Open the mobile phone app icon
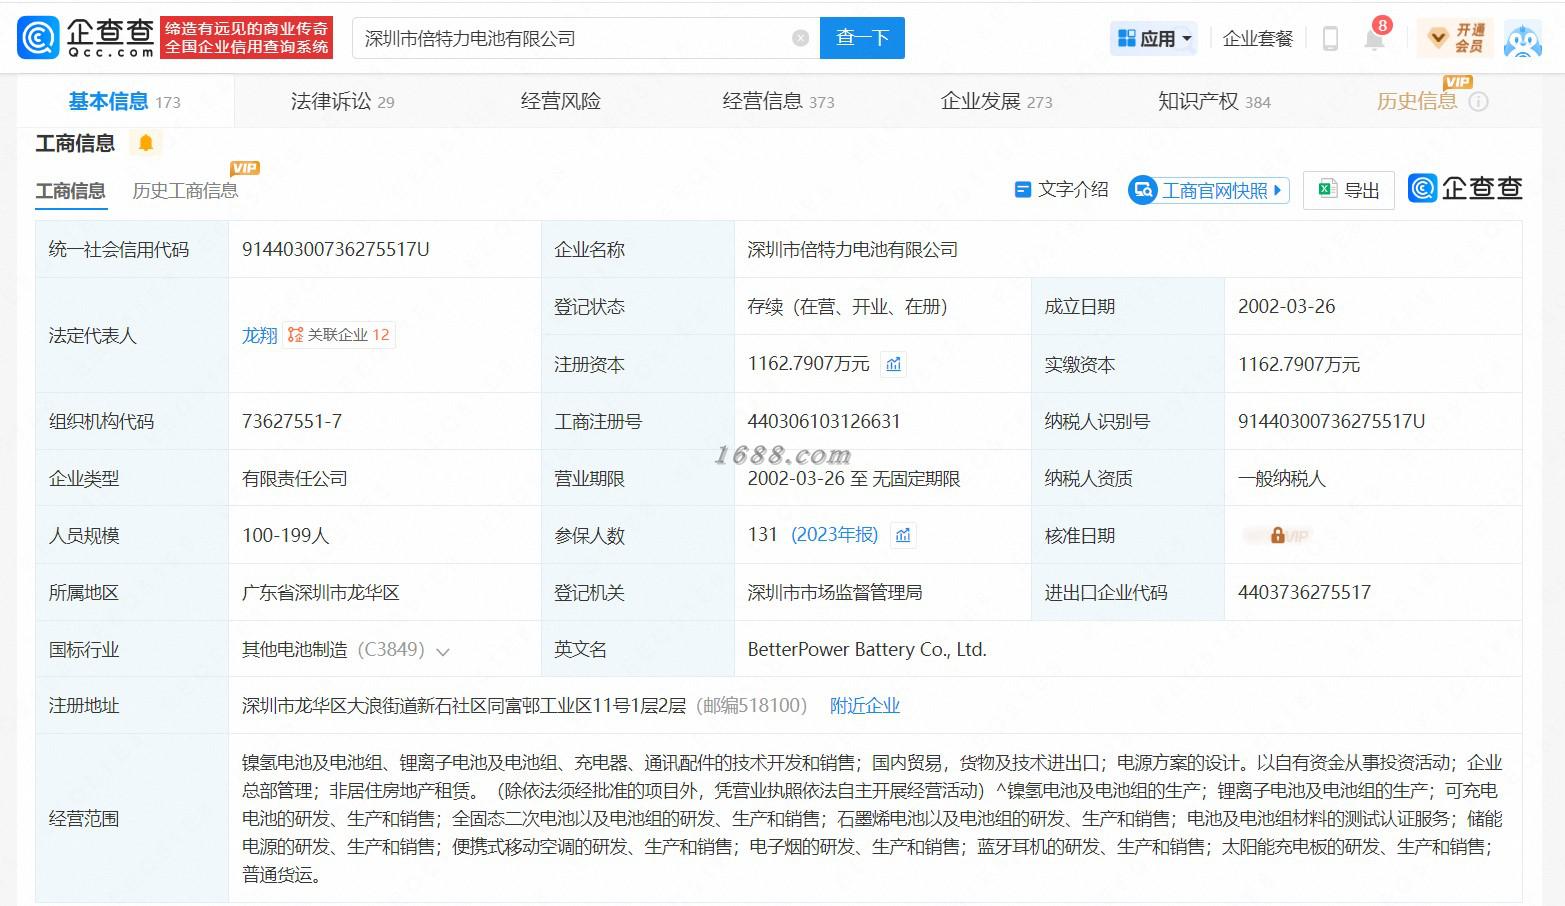 click(x=1330, y=38)
